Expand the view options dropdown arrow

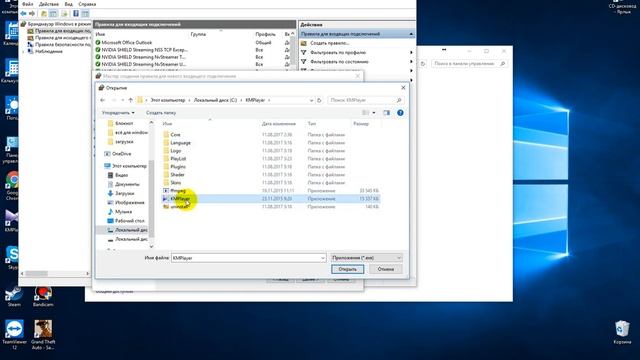pos(374,113)
